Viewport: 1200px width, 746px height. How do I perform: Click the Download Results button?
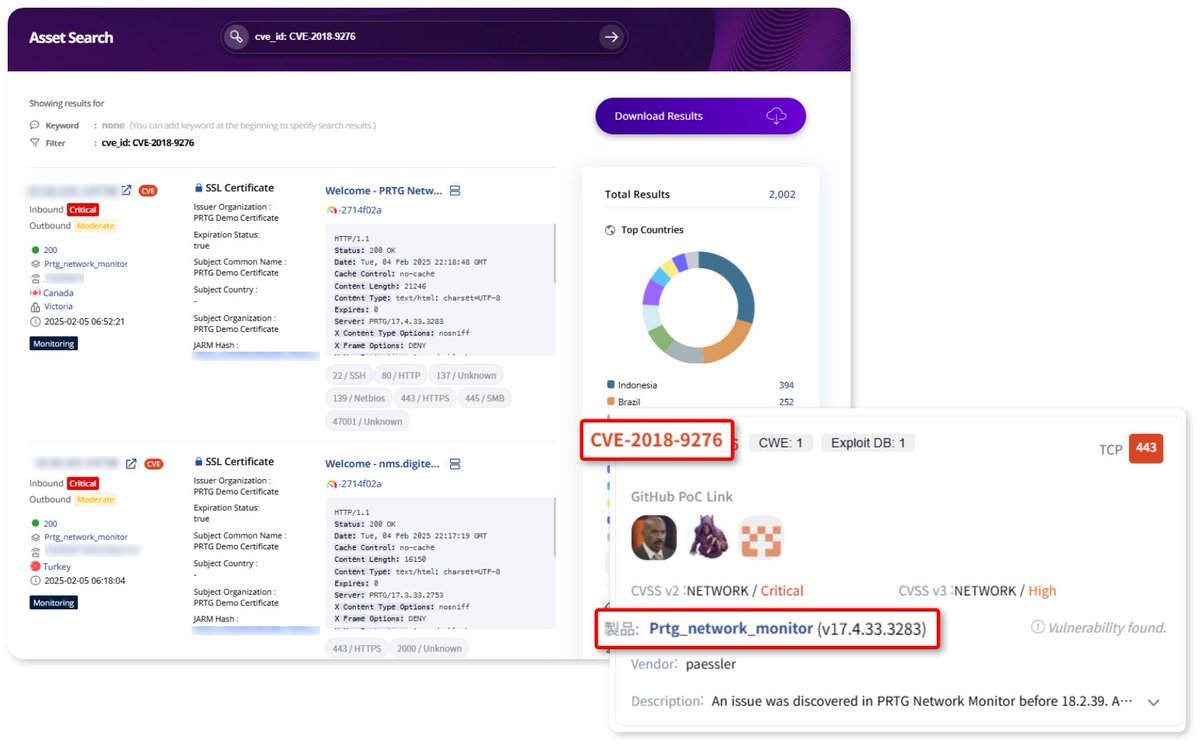click(x=700, y=116)
